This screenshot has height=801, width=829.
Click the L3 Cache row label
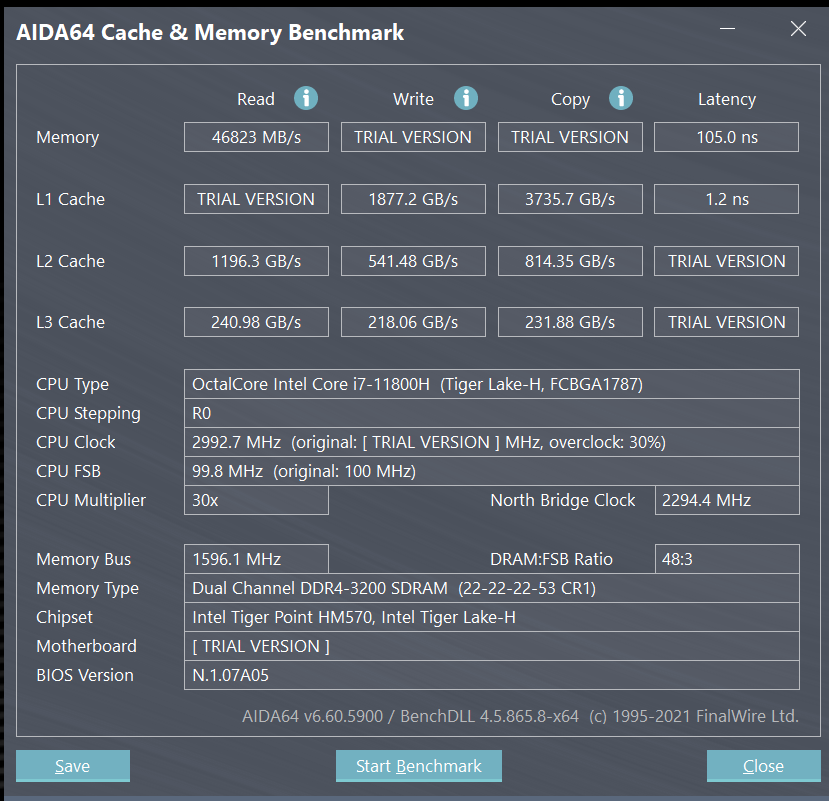[x=70, y=322]
